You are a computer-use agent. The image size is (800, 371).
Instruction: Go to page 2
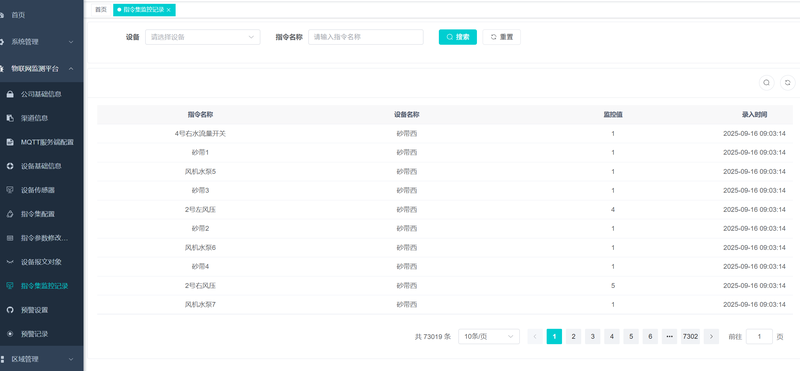point(573,336)
